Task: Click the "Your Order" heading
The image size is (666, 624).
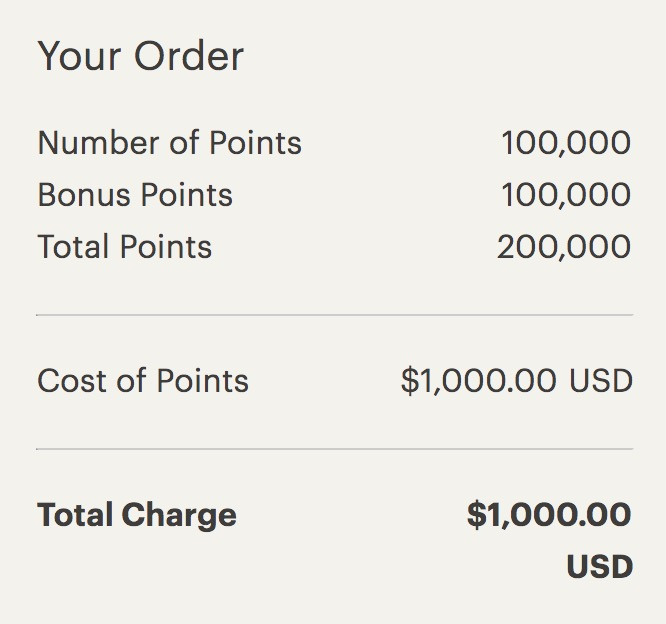Action: click(x=140, y=58)
